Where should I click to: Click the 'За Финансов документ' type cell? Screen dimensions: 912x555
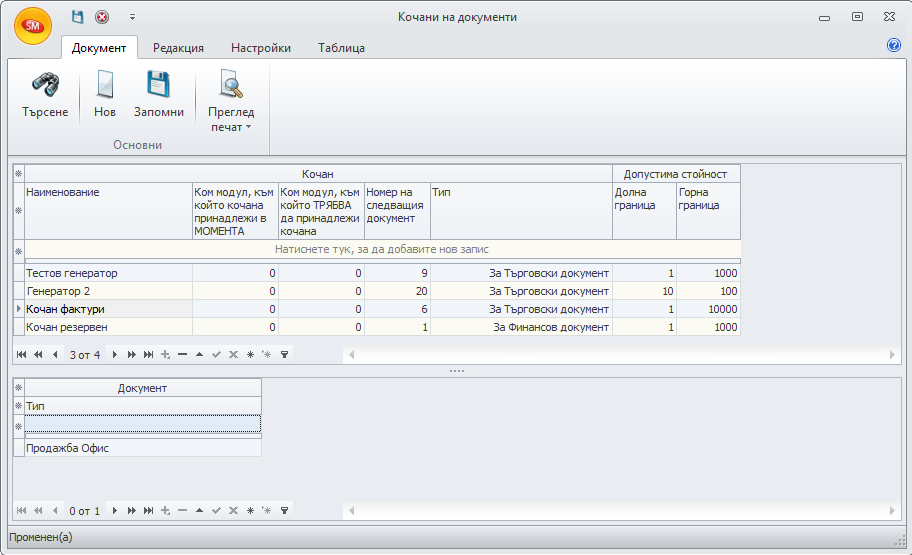[x=521, y=327]
